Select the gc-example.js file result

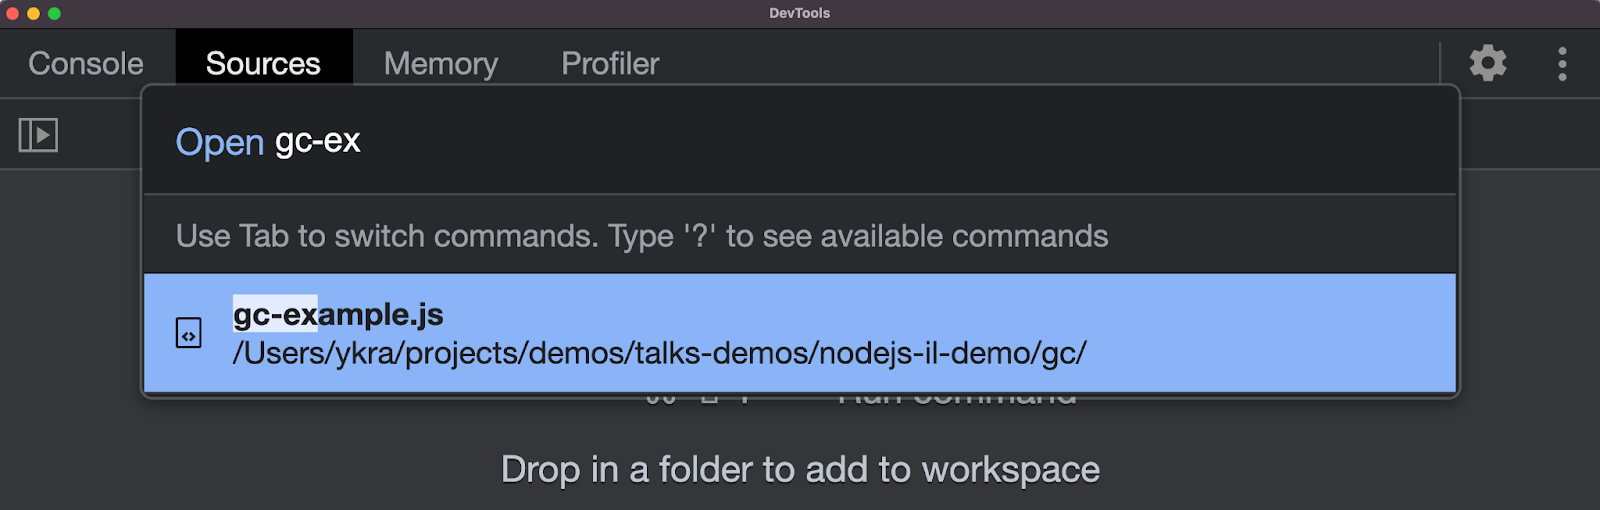click(x=338, y=315)
